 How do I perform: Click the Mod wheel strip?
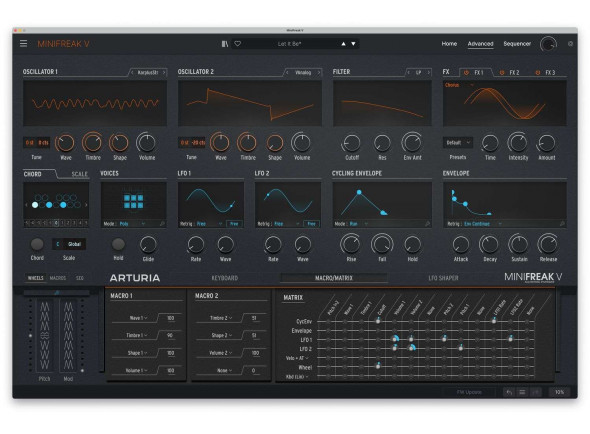pos(68,336)
